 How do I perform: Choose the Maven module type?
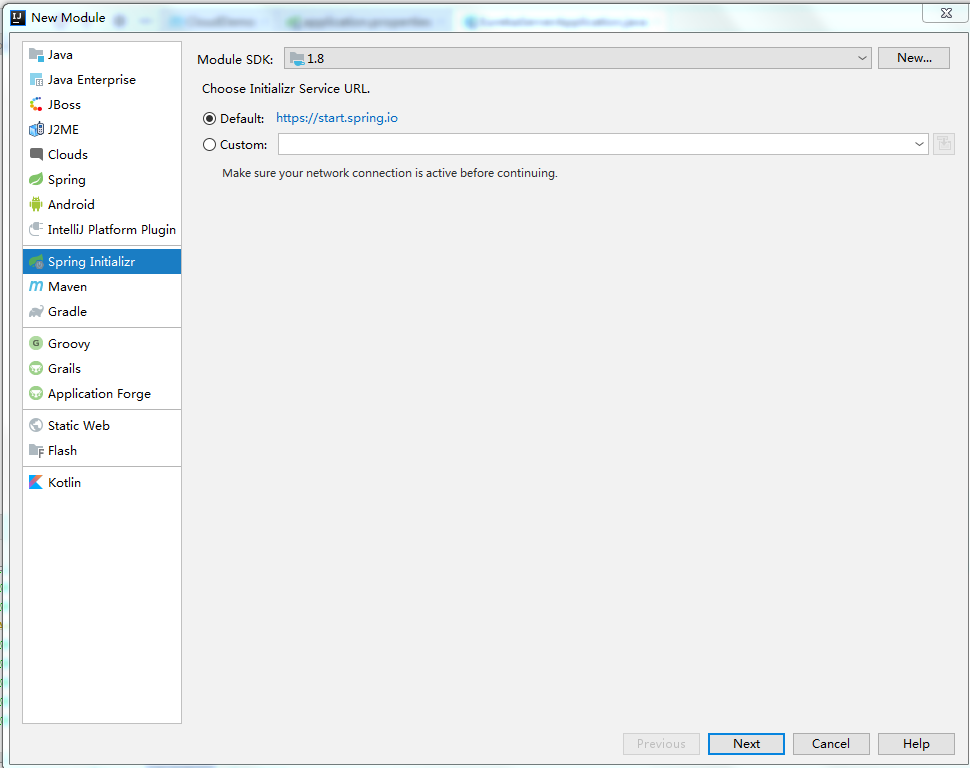coord(102,287)
